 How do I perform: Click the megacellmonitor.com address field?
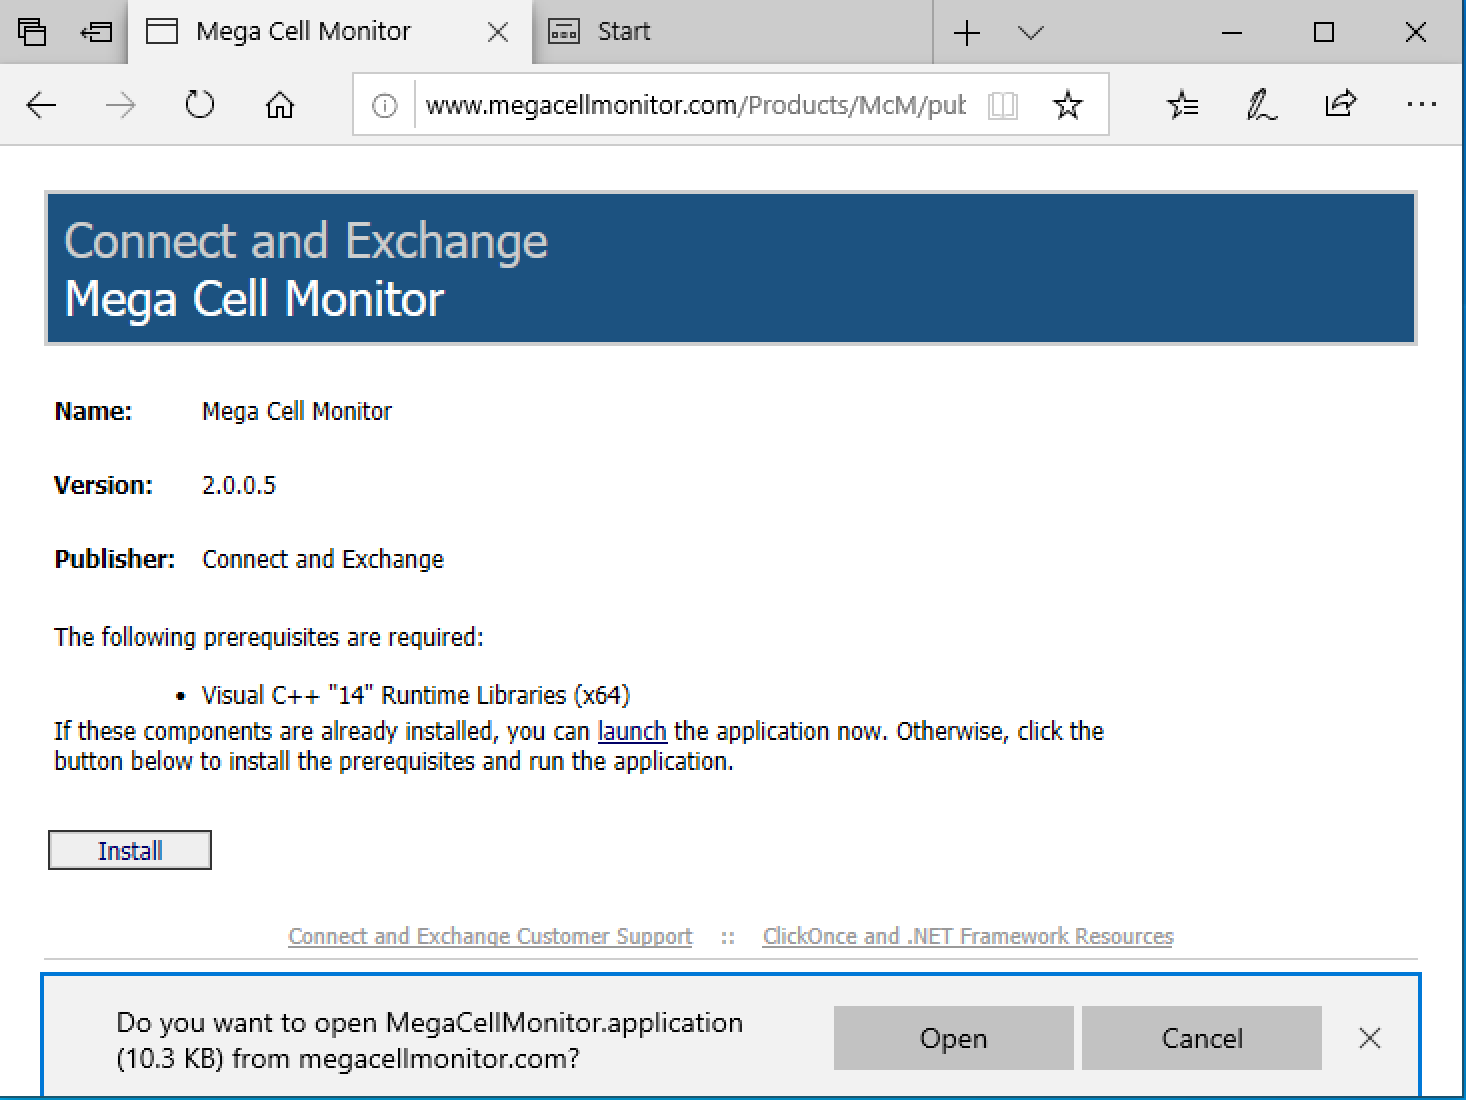click(695, 105)
